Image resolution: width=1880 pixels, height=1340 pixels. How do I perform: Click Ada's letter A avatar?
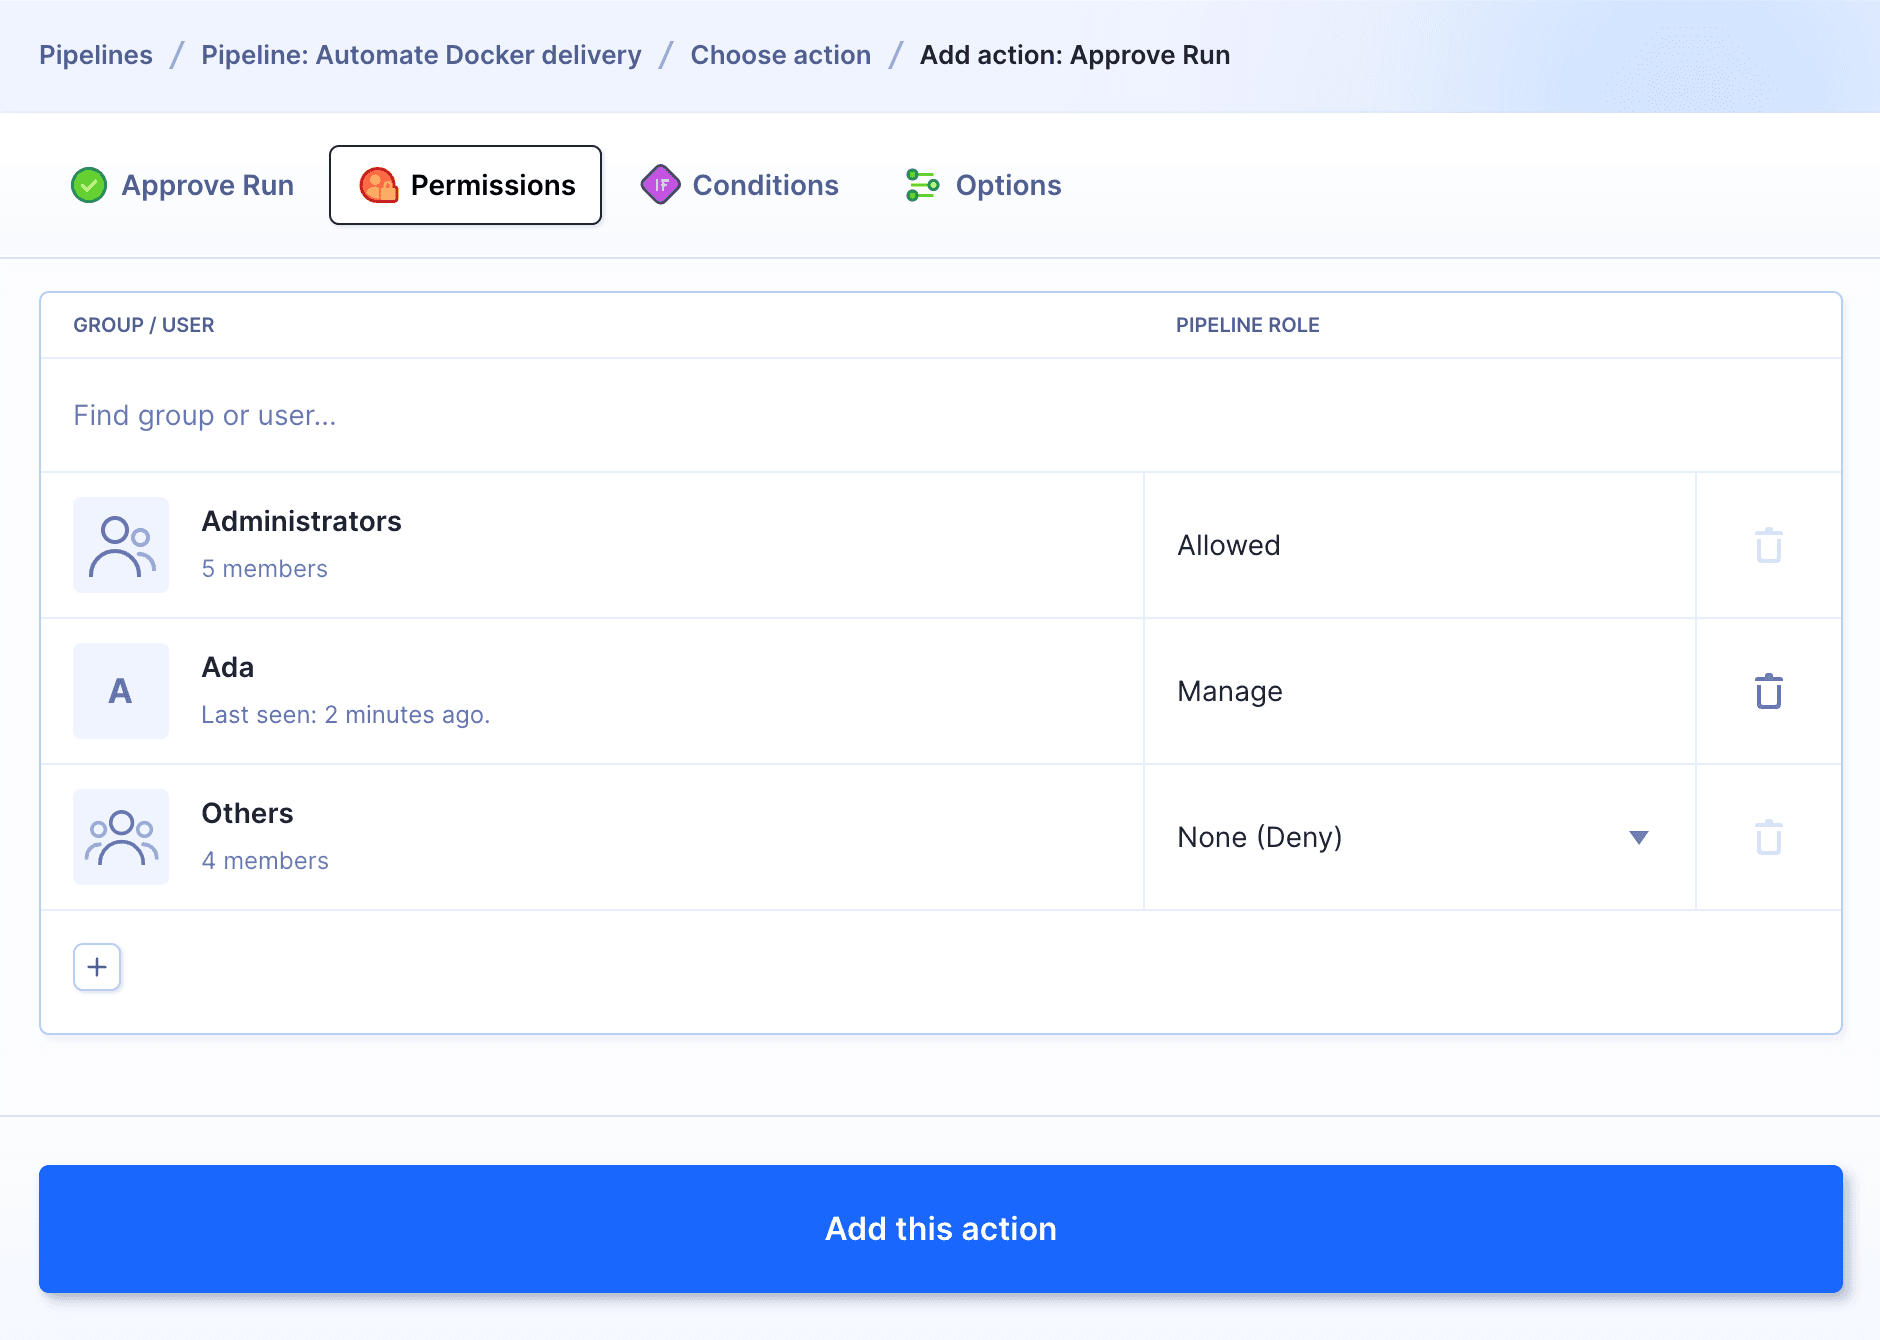pos(121,691)
